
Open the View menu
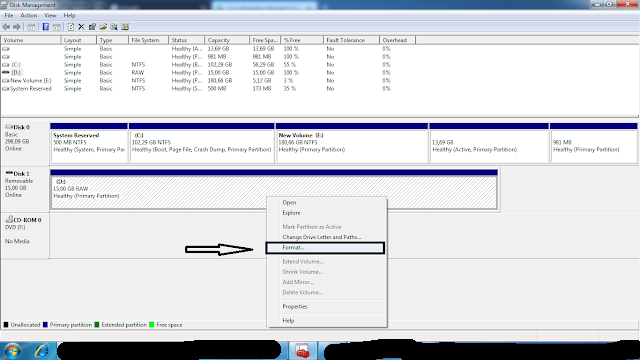coord(50,16)
